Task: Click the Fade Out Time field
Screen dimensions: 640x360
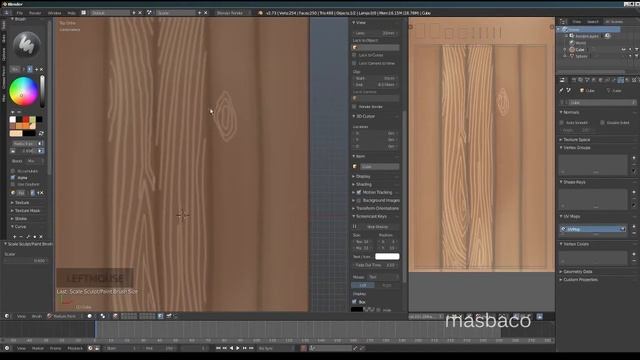Action: (376, 265)
